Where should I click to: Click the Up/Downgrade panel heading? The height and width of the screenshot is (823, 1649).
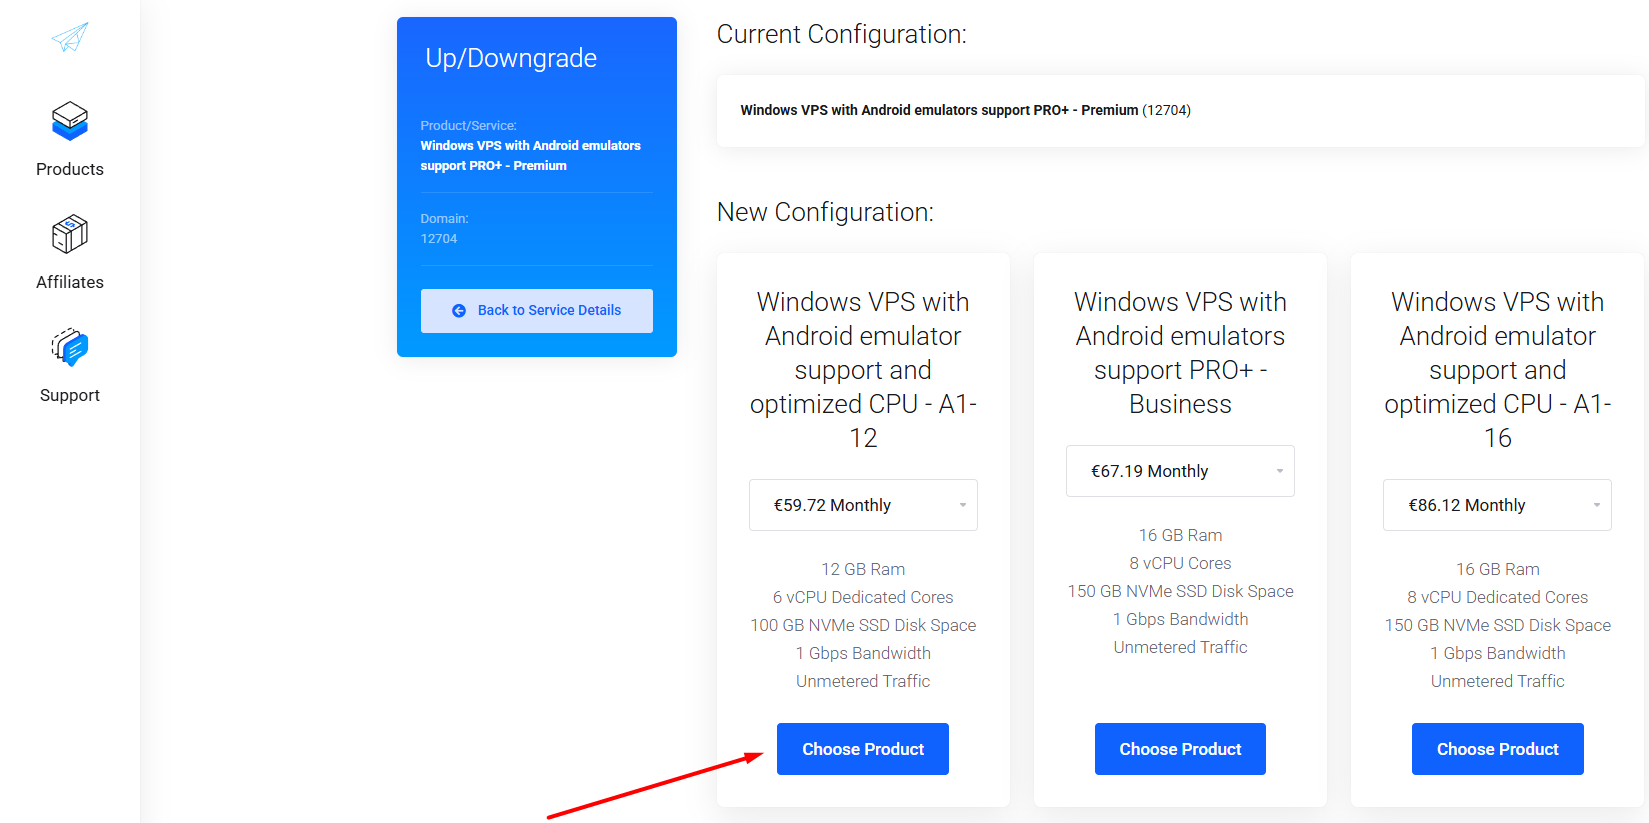pyautogui.click(x=511, y=58)
